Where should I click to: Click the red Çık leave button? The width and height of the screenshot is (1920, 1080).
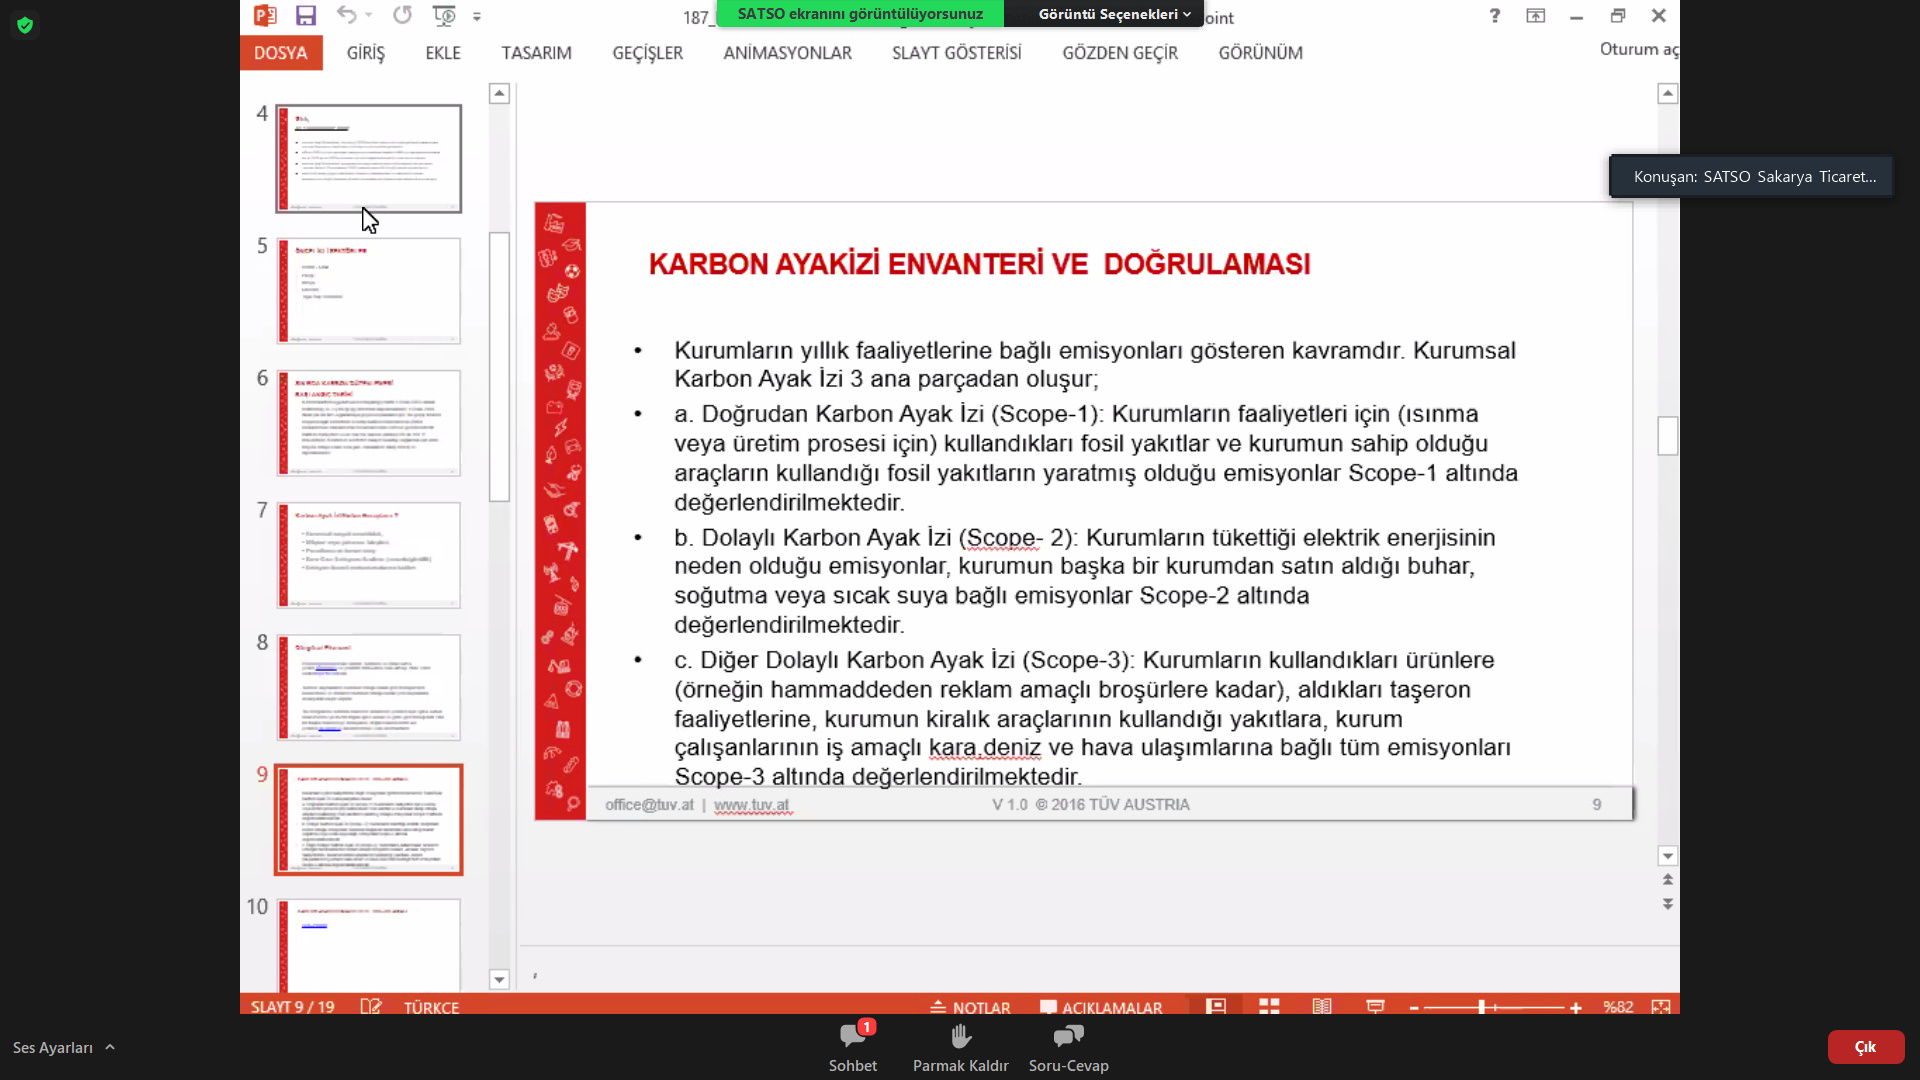click(1865, 1047)
